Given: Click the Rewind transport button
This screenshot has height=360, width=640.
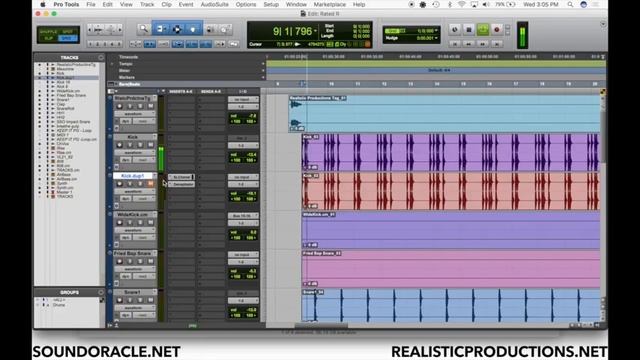Looking at the screenshot, I should point(469,43).
